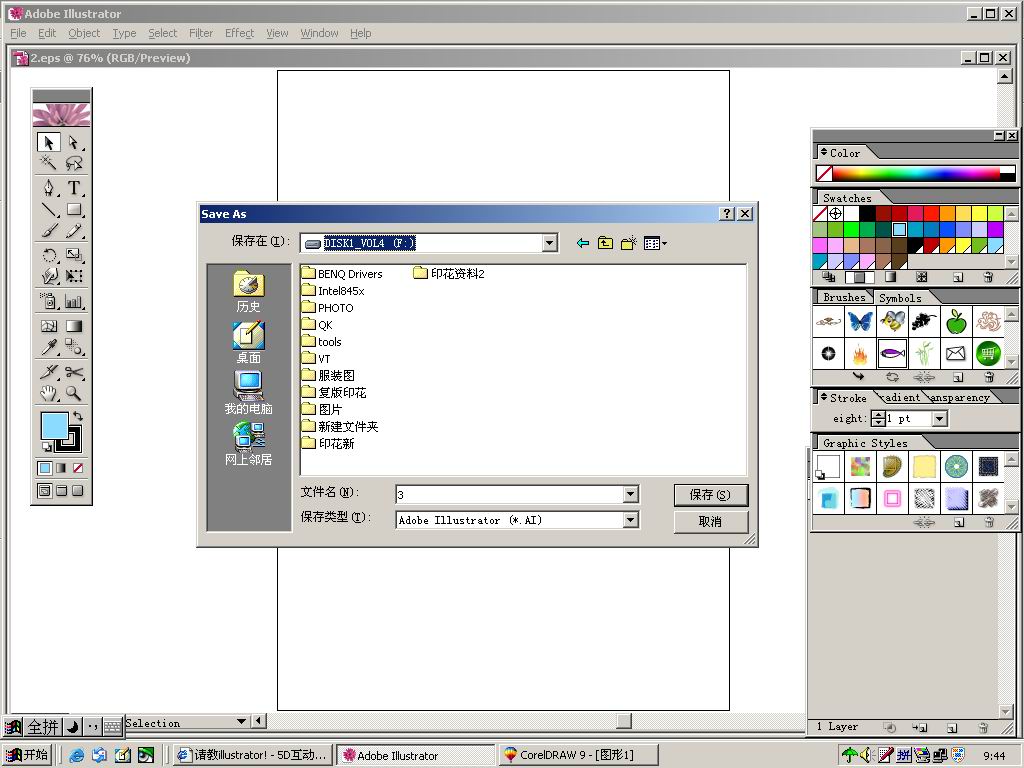
Task: Select the Magic Wand tool
Action: (49, 162)
